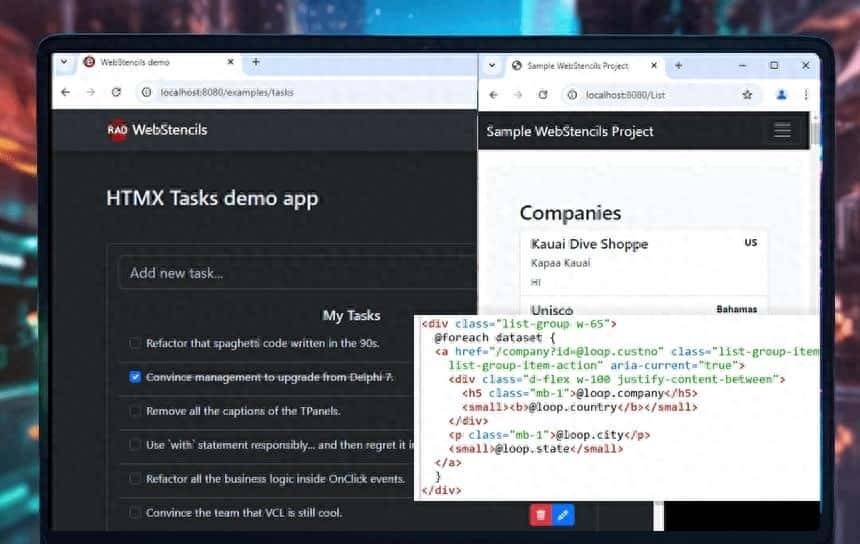860x544 pixels.
Task: Click the HTMX Tasks demo app heading
Action: pos(212,199)
